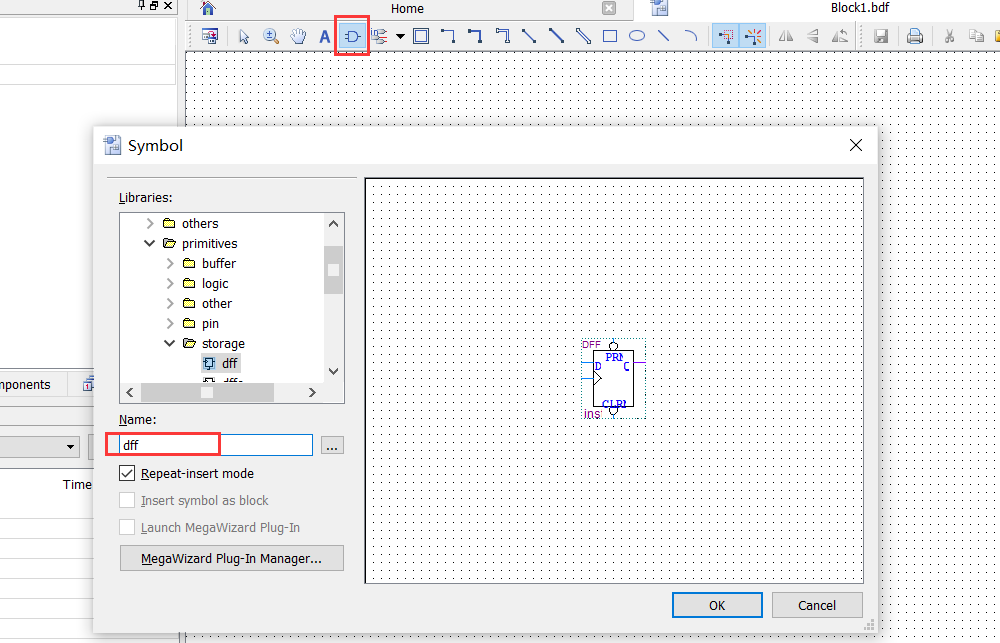Click the Copy icon

coord(976,36)
